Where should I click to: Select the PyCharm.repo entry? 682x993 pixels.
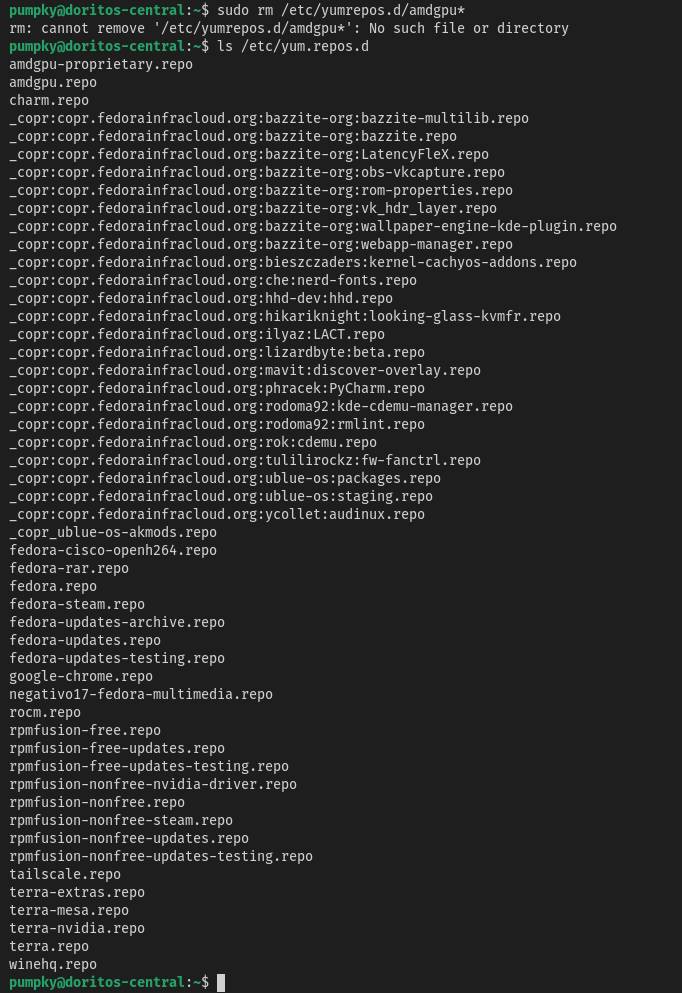[217, 388]
